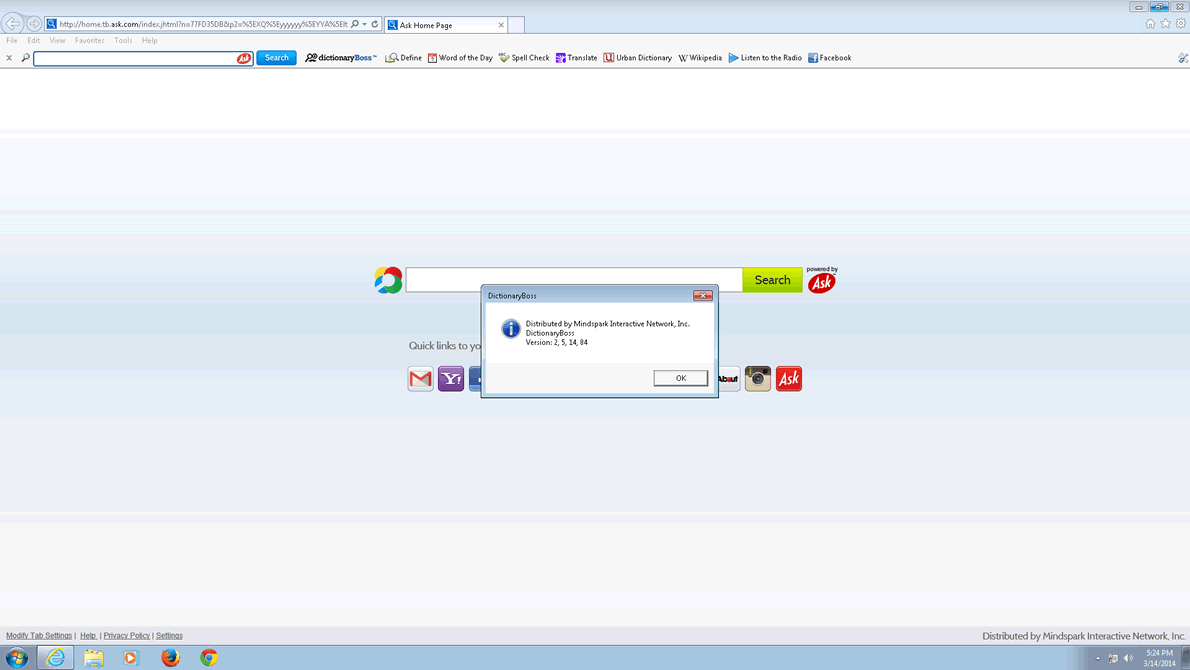Viewport: 1190px width, 670px height.
Task: Launch Firefox from the Windows taskbar
Action: pyautogui.click(x=170, y=657)
